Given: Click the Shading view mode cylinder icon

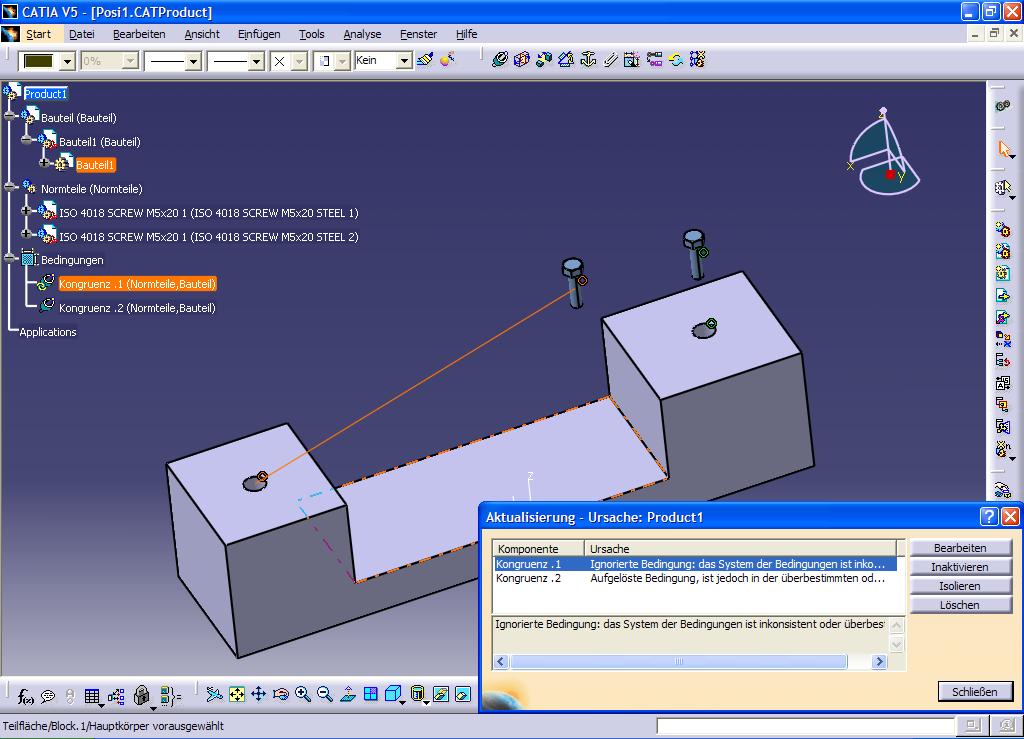Looking at the screenshot, I should 418,694.
